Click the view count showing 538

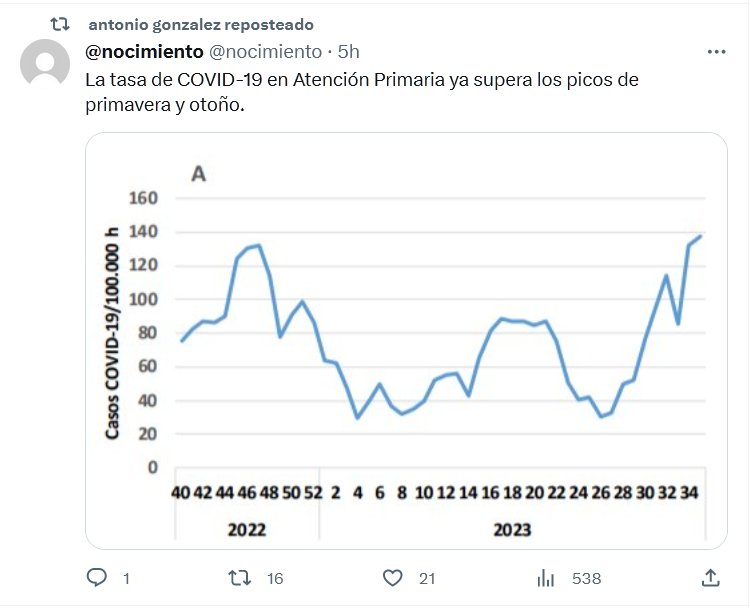tap(586, 578)
